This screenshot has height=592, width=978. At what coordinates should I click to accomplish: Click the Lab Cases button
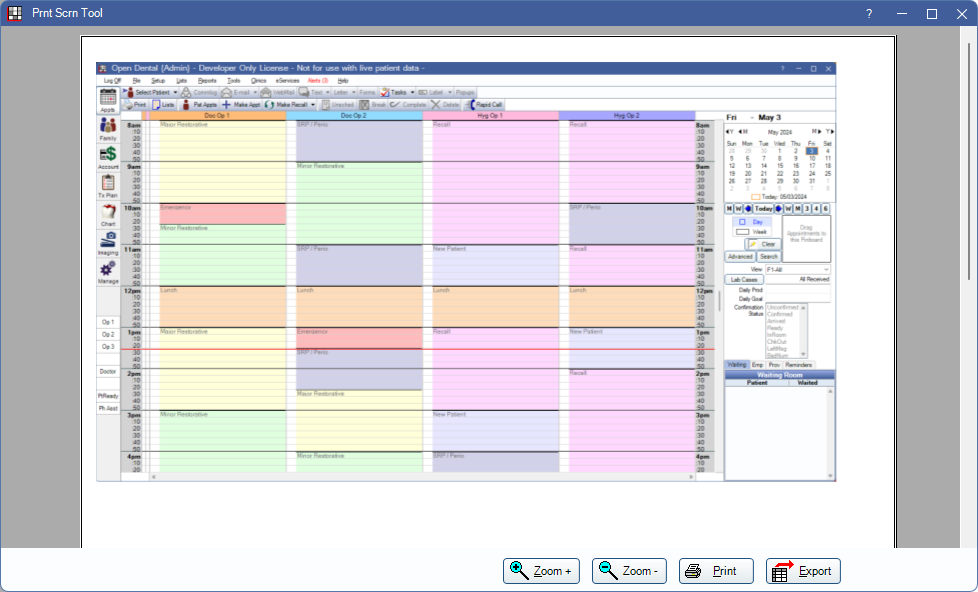click(745, 280)
